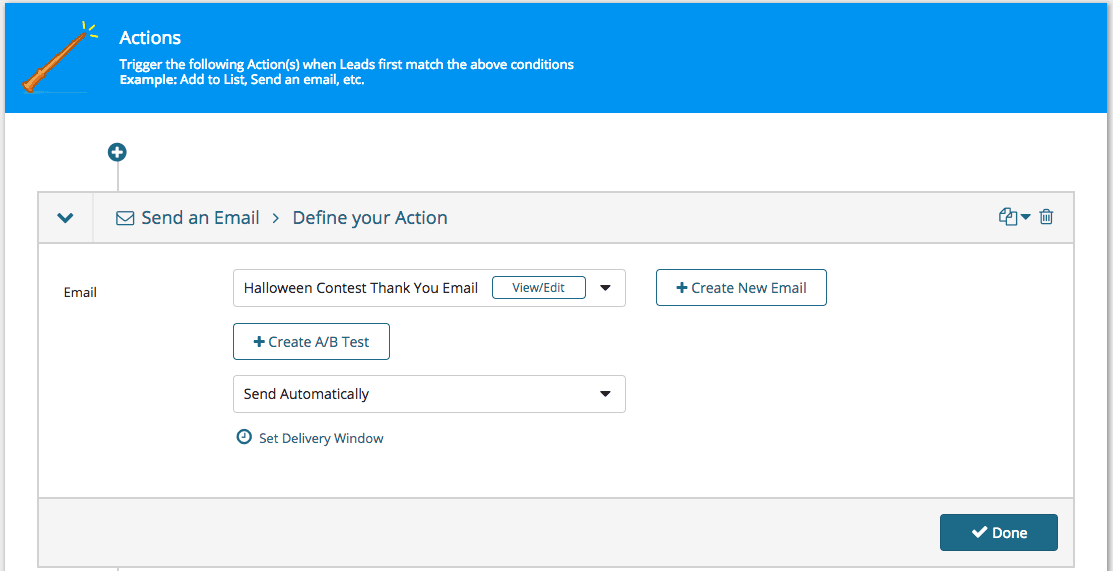Viewport: 1113px width, 571px height.
Task: Click the Actions header title
Action: pos(150,38)
